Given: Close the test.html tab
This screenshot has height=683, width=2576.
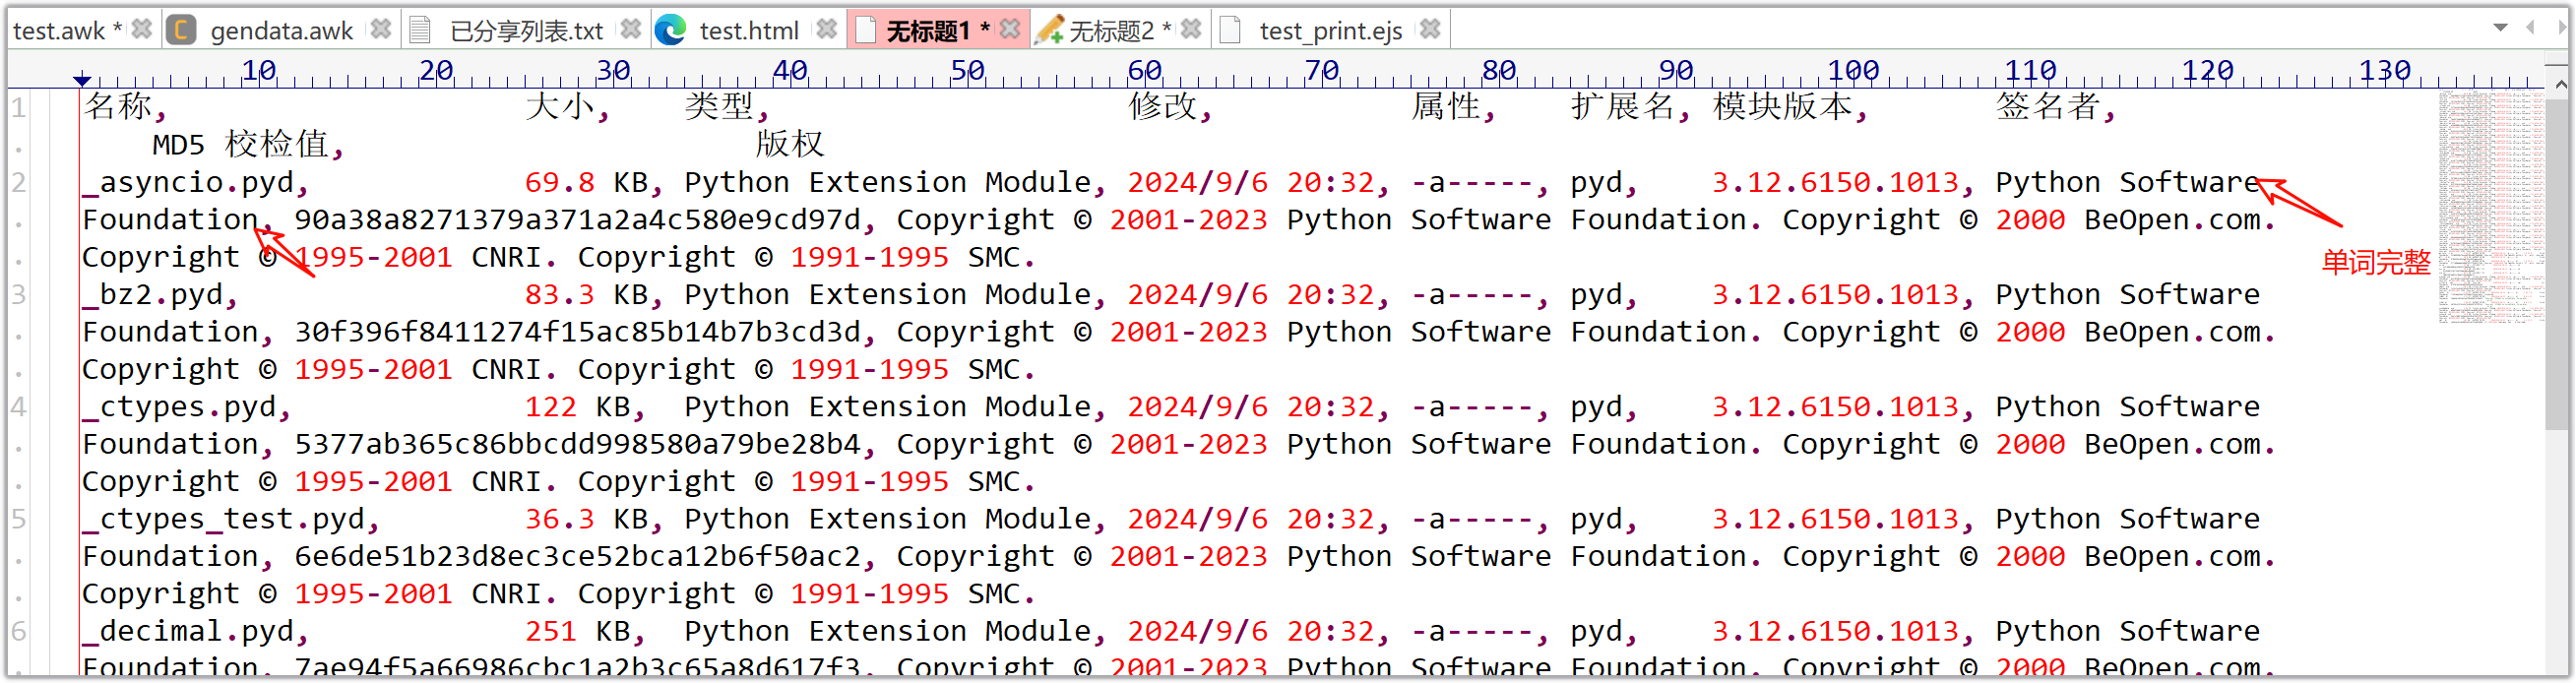Looking at the screenshot, I should click(826, 29).
